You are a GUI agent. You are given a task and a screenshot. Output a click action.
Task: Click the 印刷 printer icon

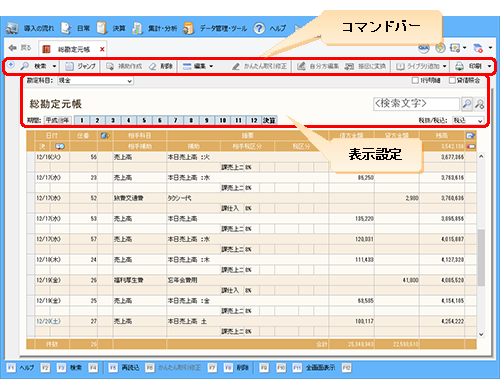pyautogui.click(x=459, y=66)
